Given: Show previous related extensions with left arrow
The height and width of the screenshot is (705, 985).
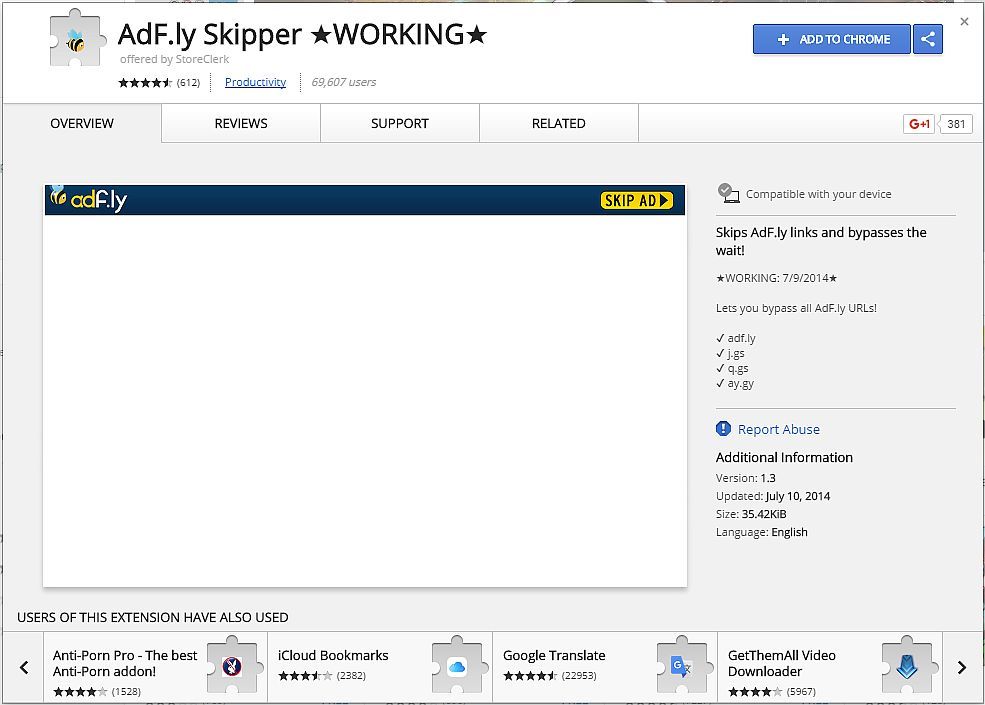Looking at the screenshot, I should pos(24,667).
